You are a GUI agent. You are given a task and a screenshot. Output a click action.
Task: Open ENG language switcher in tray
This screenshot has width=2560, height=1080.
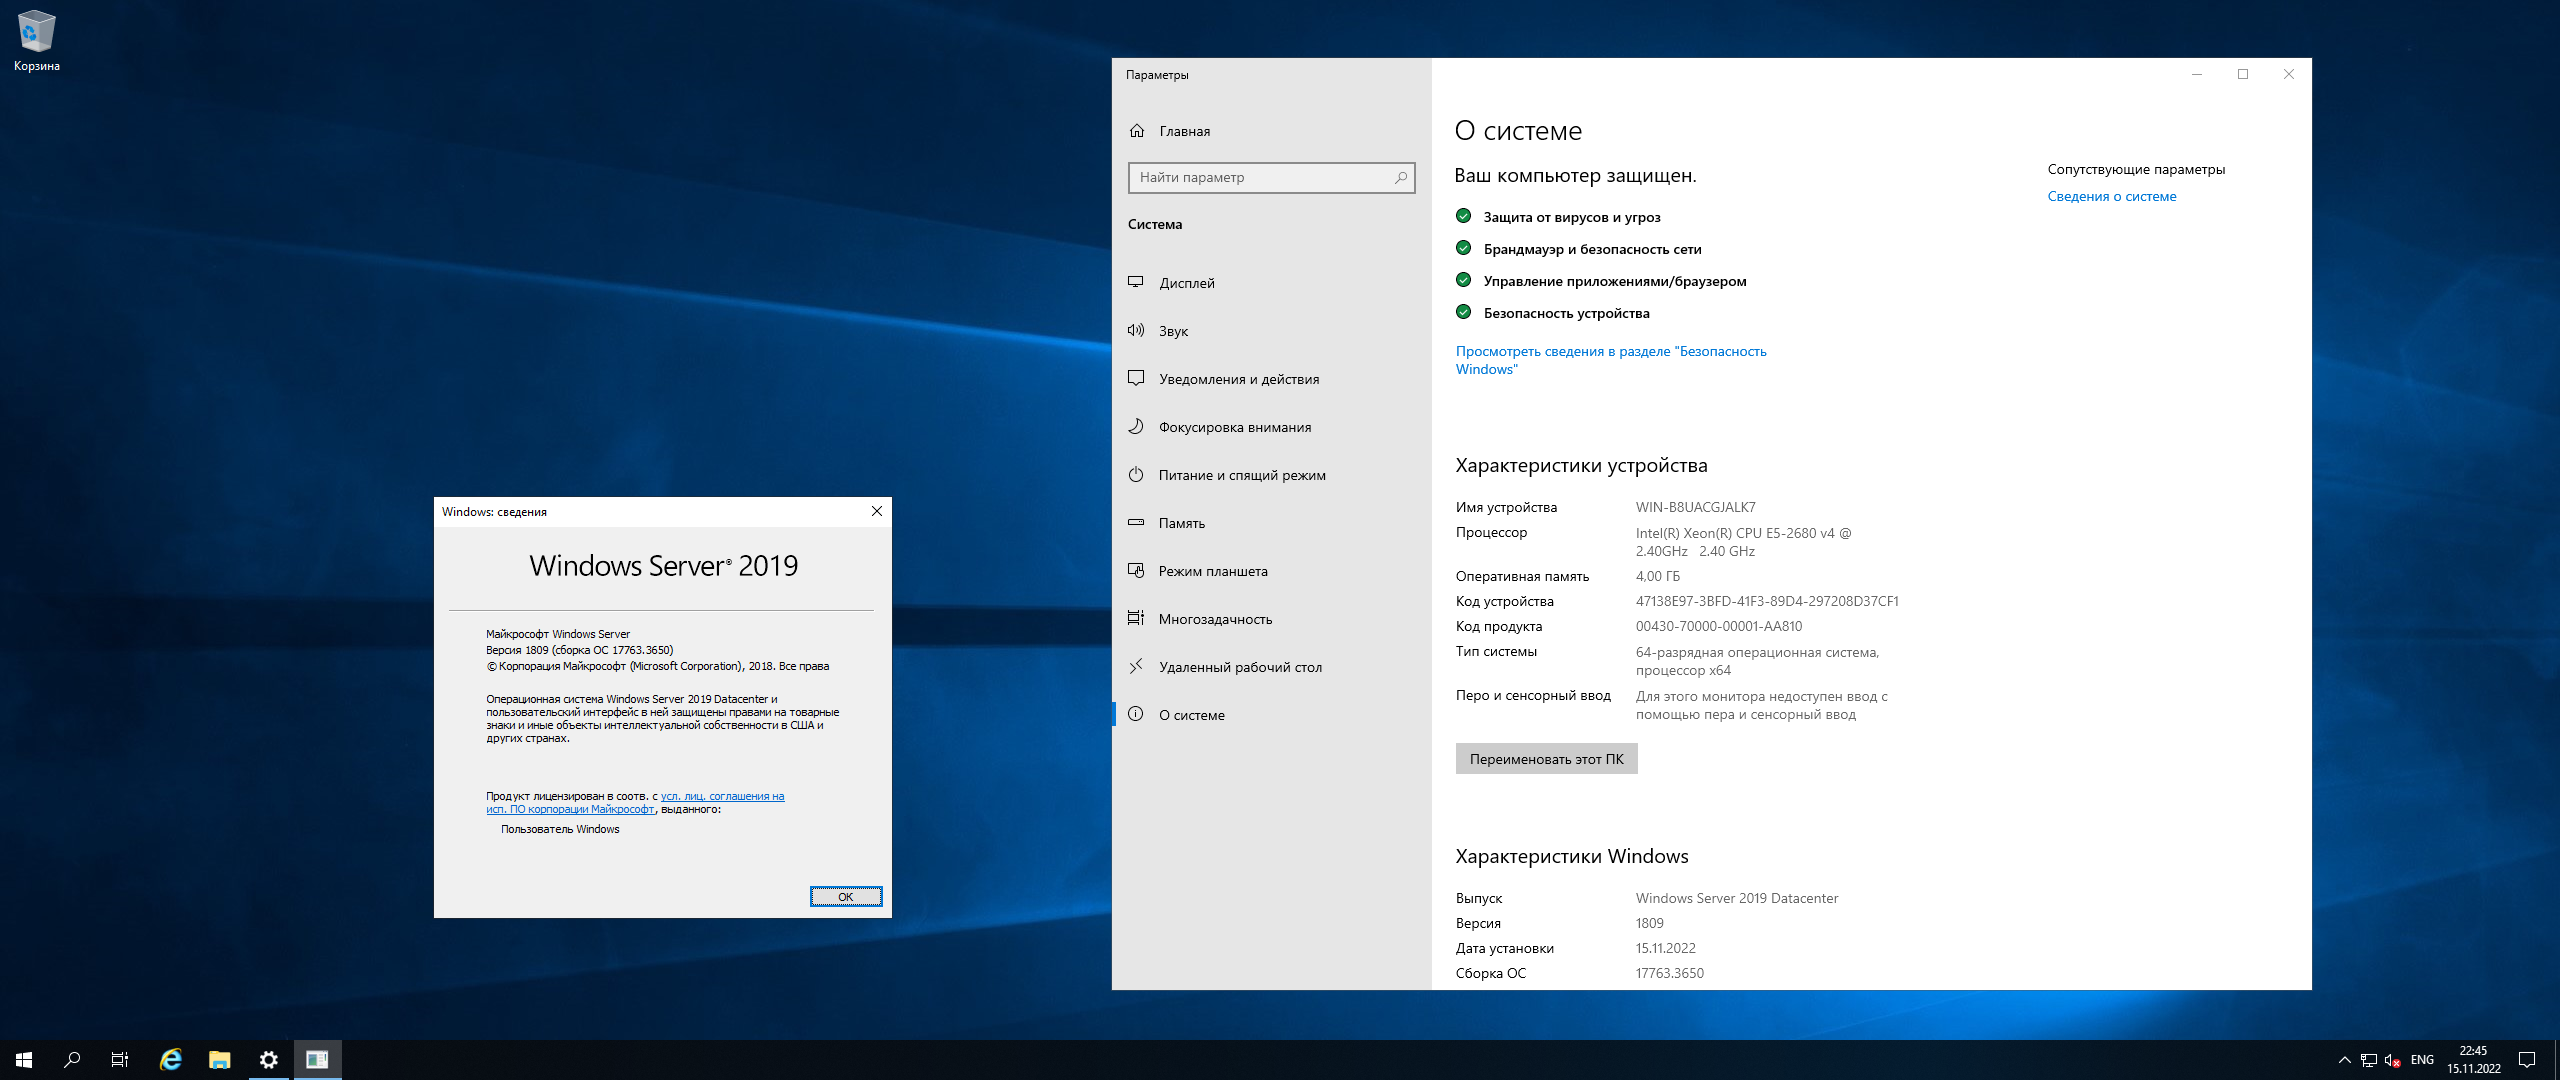(x=2422, y=1059)
